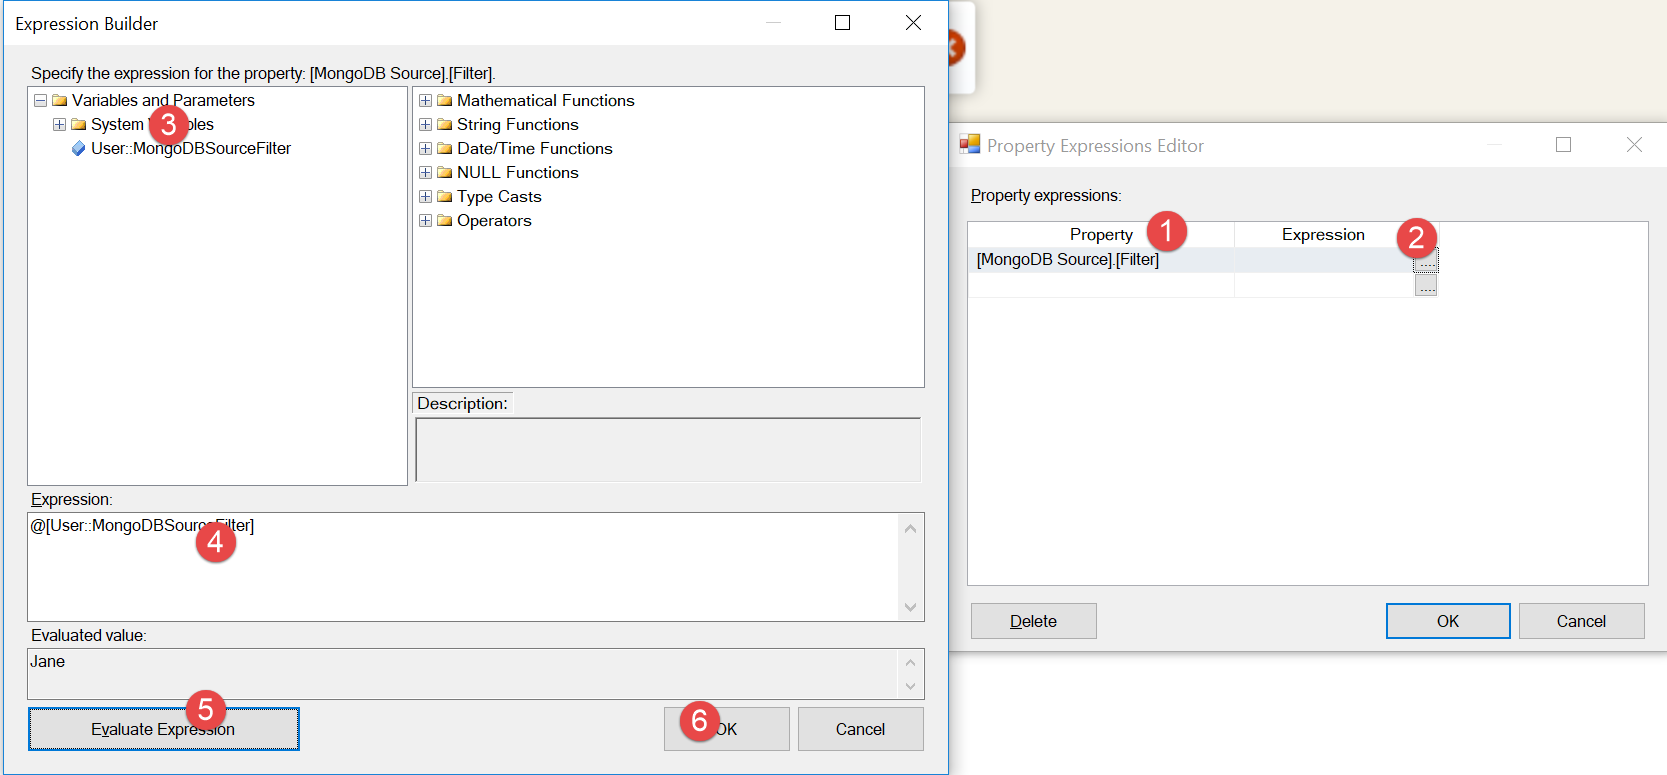Select User::MongoDBSourceFilter tree item
The width and height of the screenshot is (1667, 775).
tap(191, 148)
